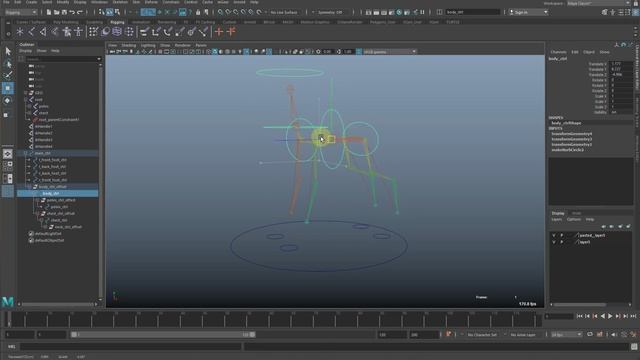Screen dimensions: 640x360
Task: Click the Open Scene folder icon
Action: coord(56,12)
